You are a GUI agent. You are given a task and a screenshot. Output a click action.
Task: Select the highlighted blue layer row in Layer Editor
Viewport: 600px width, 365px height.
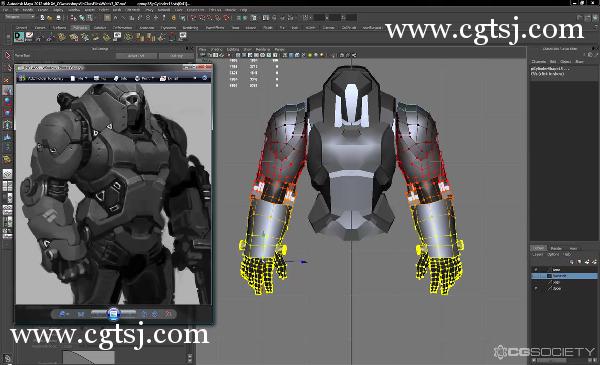pyautogui.click(x=565, y=275)
